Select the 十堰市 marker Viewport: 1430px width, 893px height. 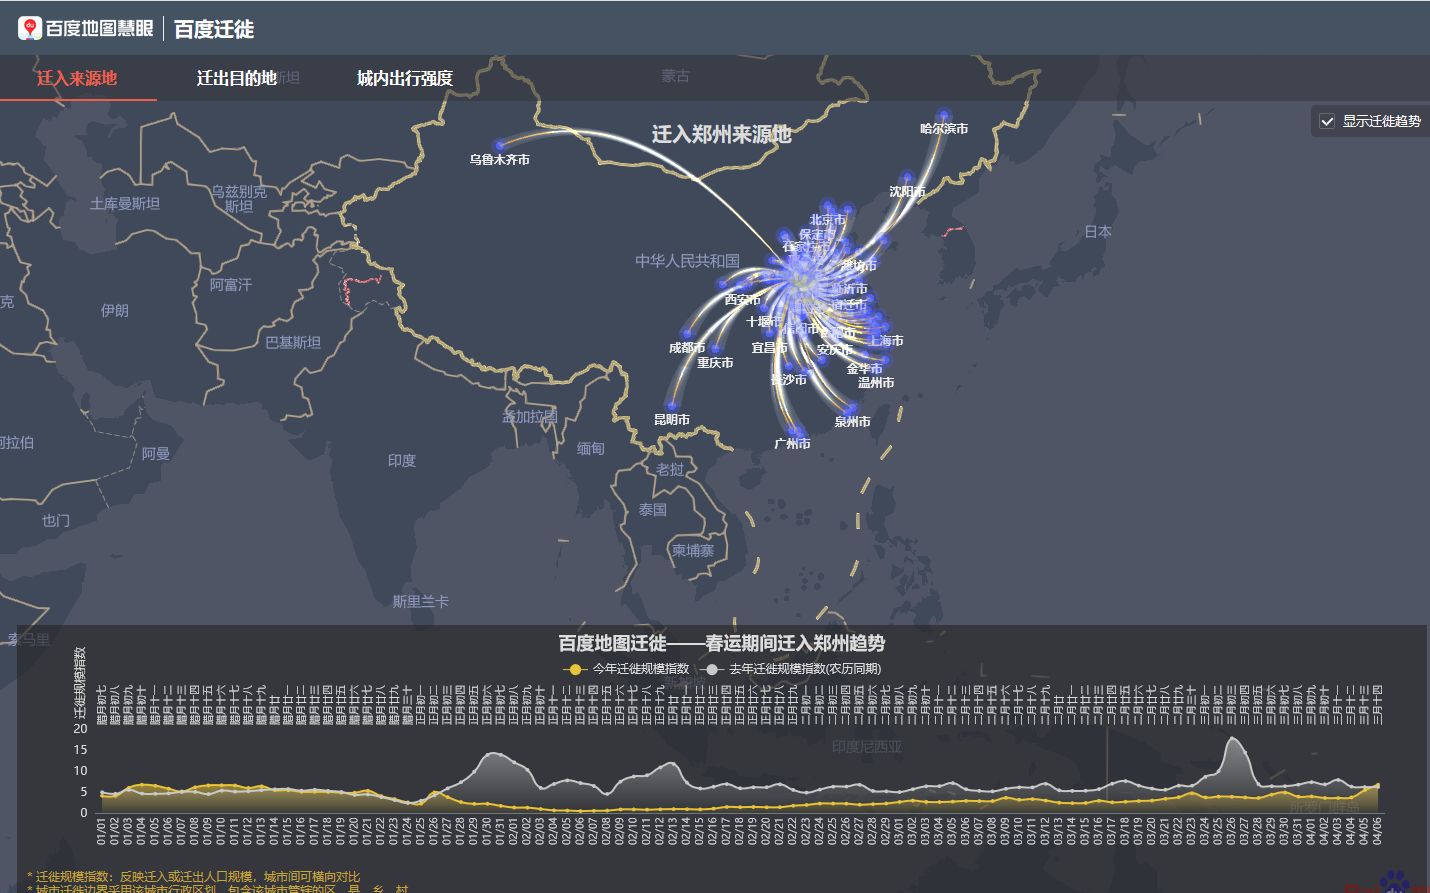765,309
